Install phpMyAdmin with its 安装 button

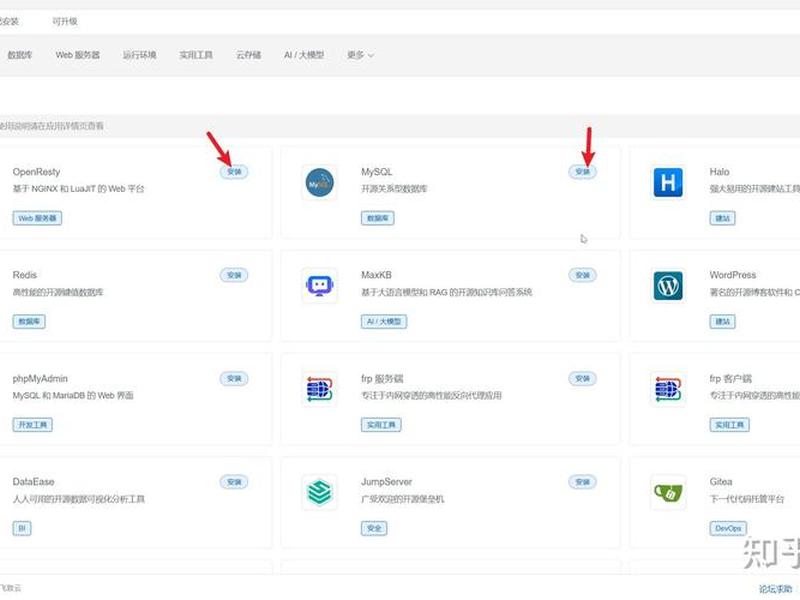(234, 379)
